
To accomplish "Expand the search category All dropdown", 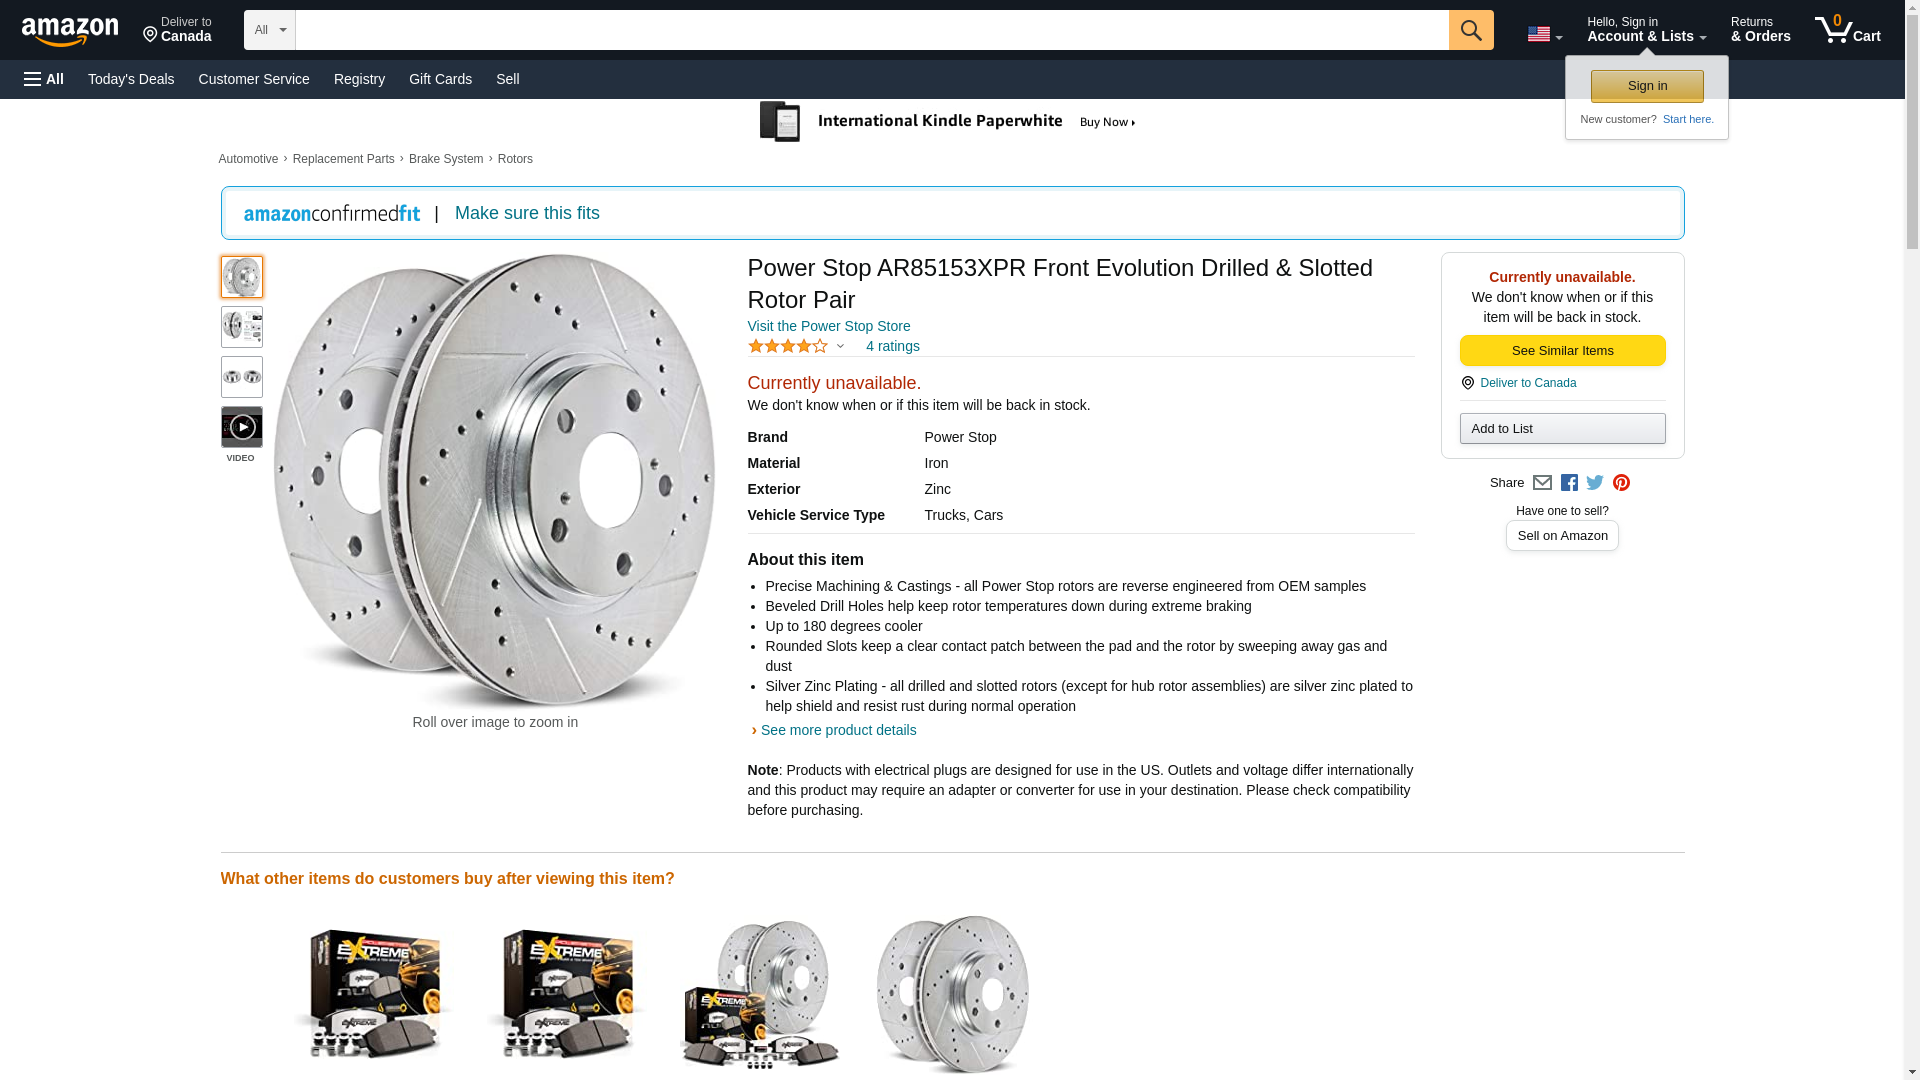I will (x=269, y=30).
